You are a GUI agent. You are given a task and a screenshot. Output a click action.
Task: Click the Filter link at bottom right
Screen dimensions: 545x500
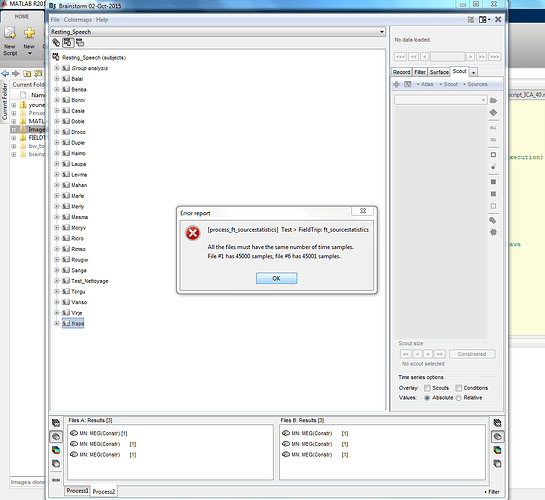pyautogui.click(x=492, y=492)
